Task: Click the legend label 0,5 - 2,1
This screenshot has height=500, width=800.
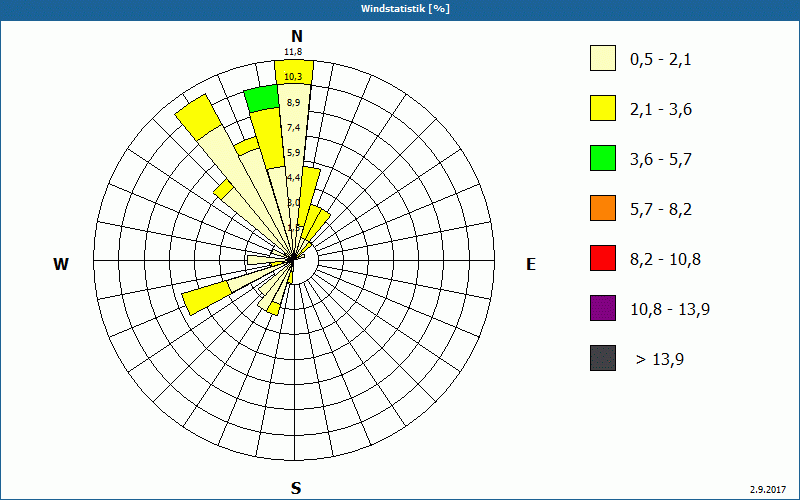Action: point(661,60)
